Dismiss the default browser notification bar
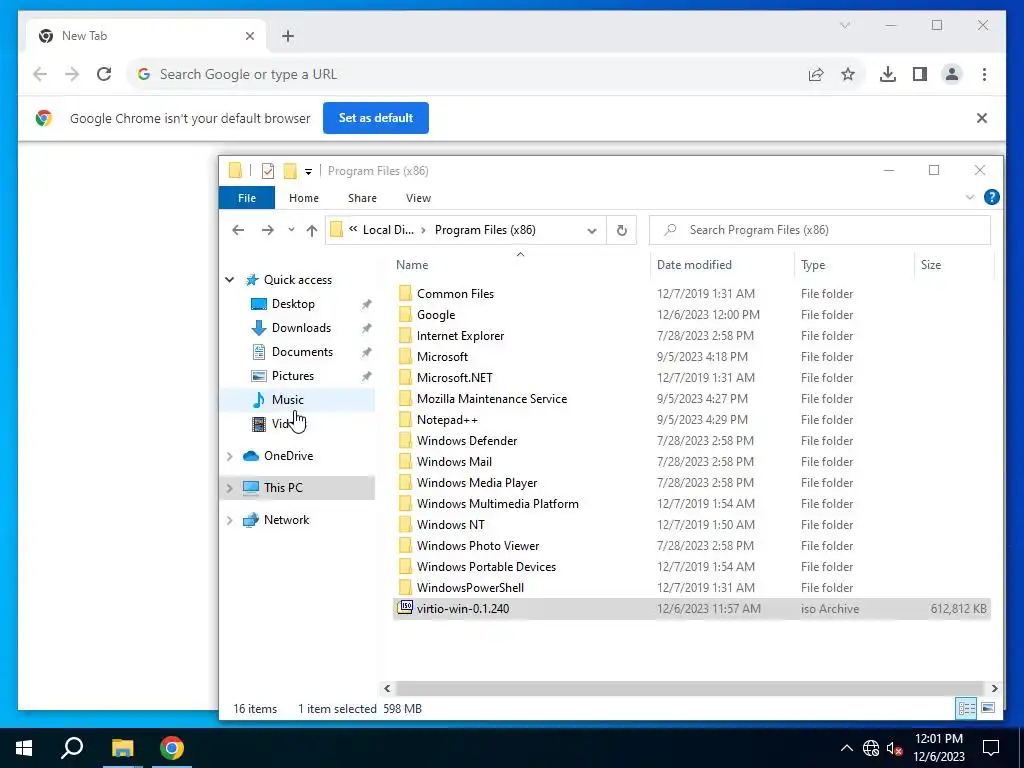This screenshot has width=1024, height=768. 982,118
